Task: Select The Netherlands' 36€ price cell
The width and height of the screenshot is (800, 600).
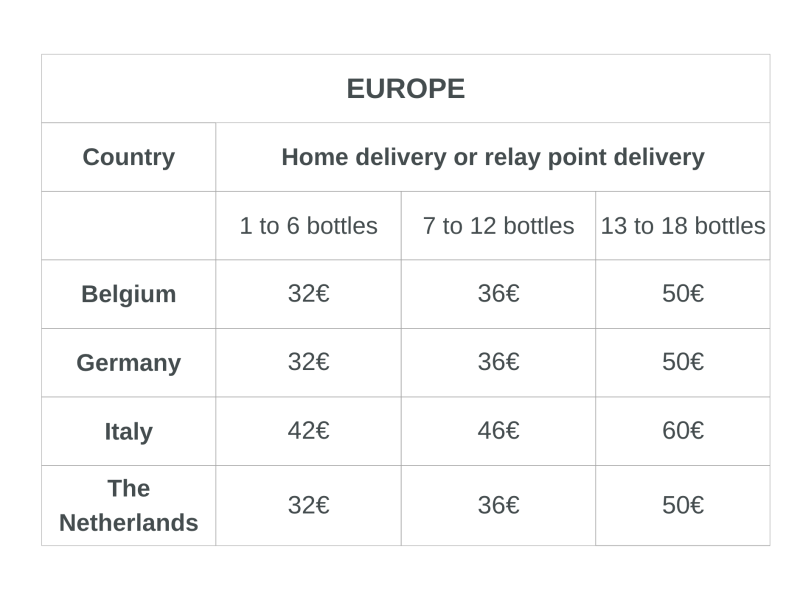Action: point(498,506)
